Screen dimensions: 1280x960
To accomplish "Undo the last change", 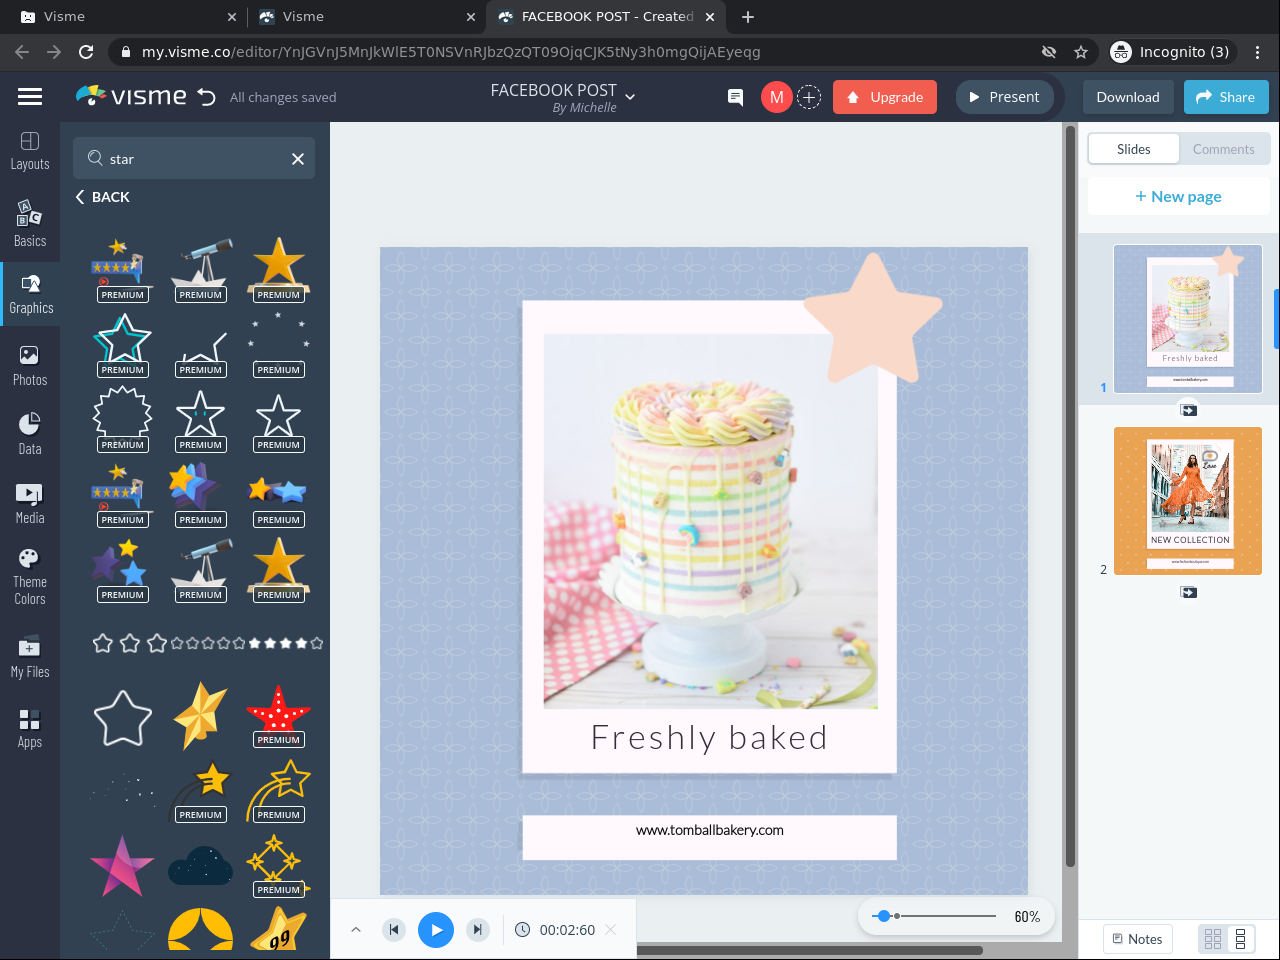I will tap(207, 97).
